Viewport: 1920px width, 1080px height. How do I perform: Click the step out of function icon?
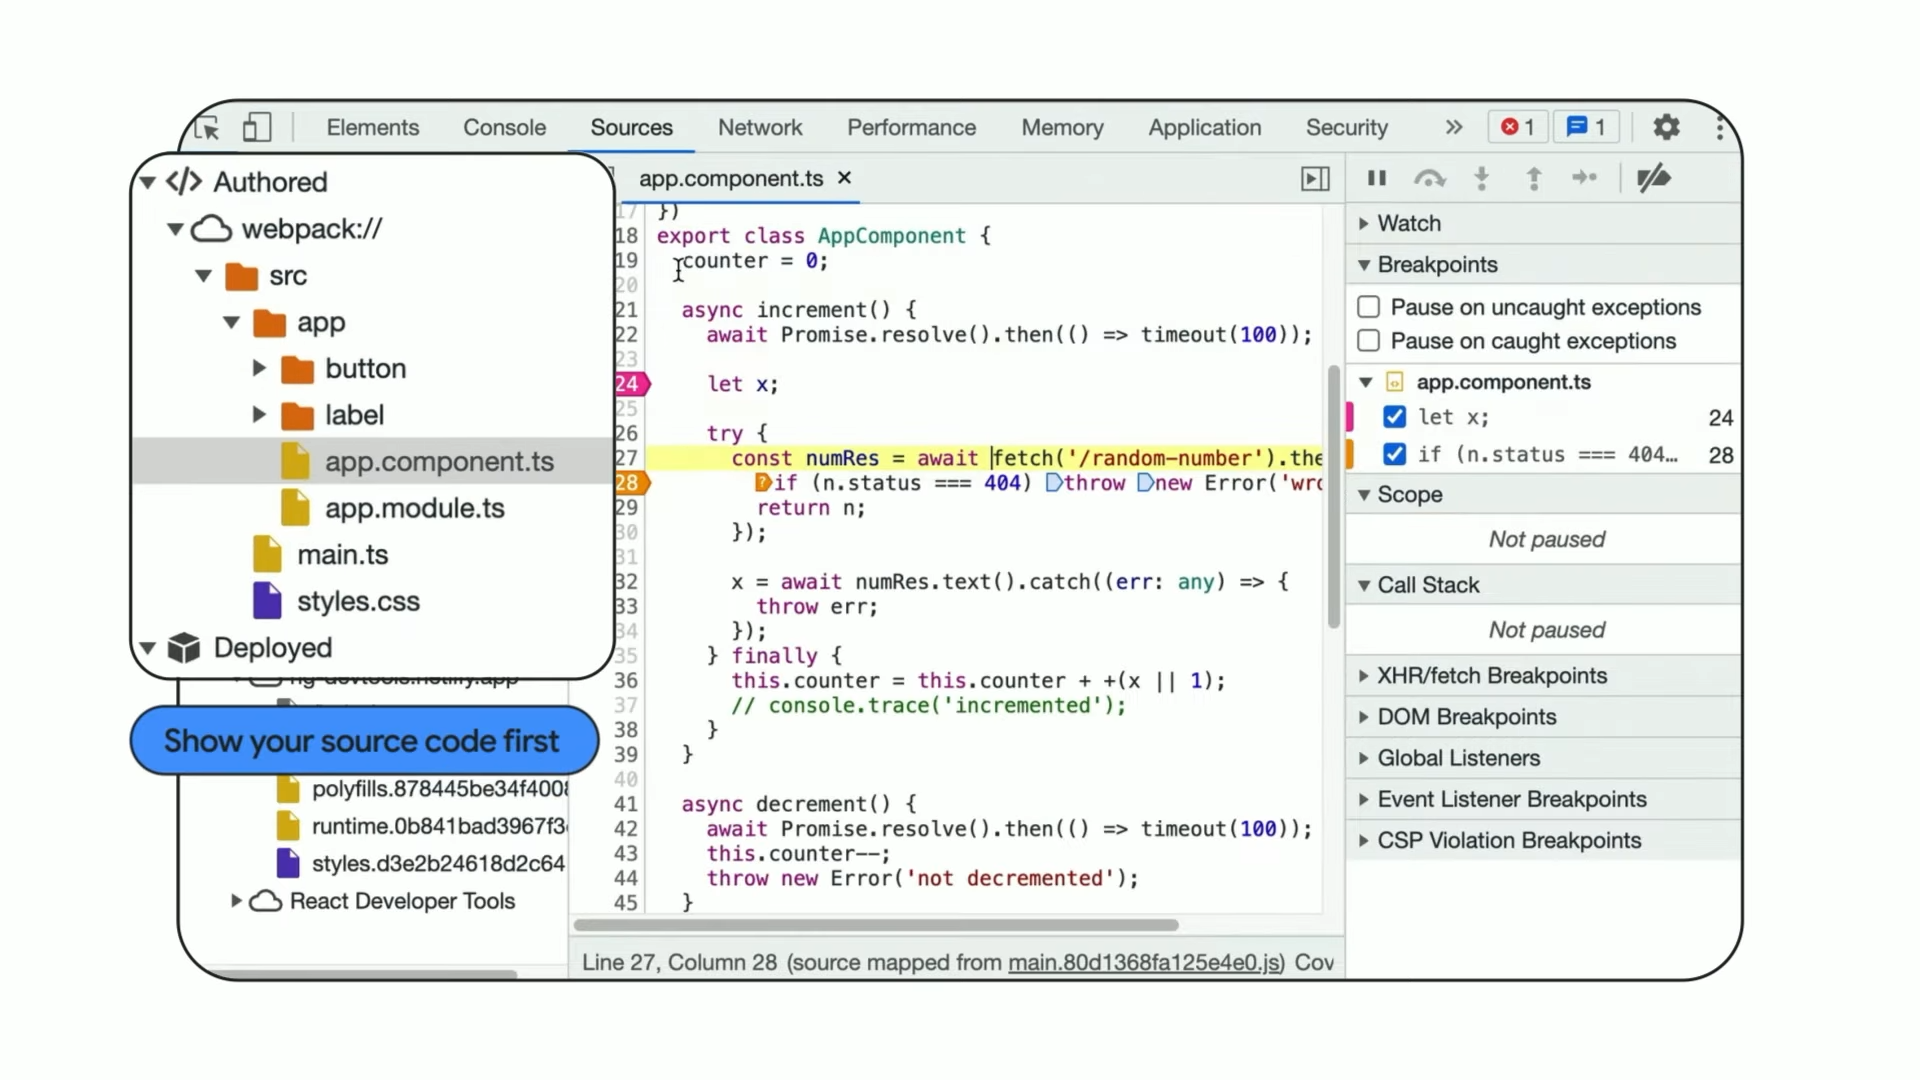click(1533, 178)
